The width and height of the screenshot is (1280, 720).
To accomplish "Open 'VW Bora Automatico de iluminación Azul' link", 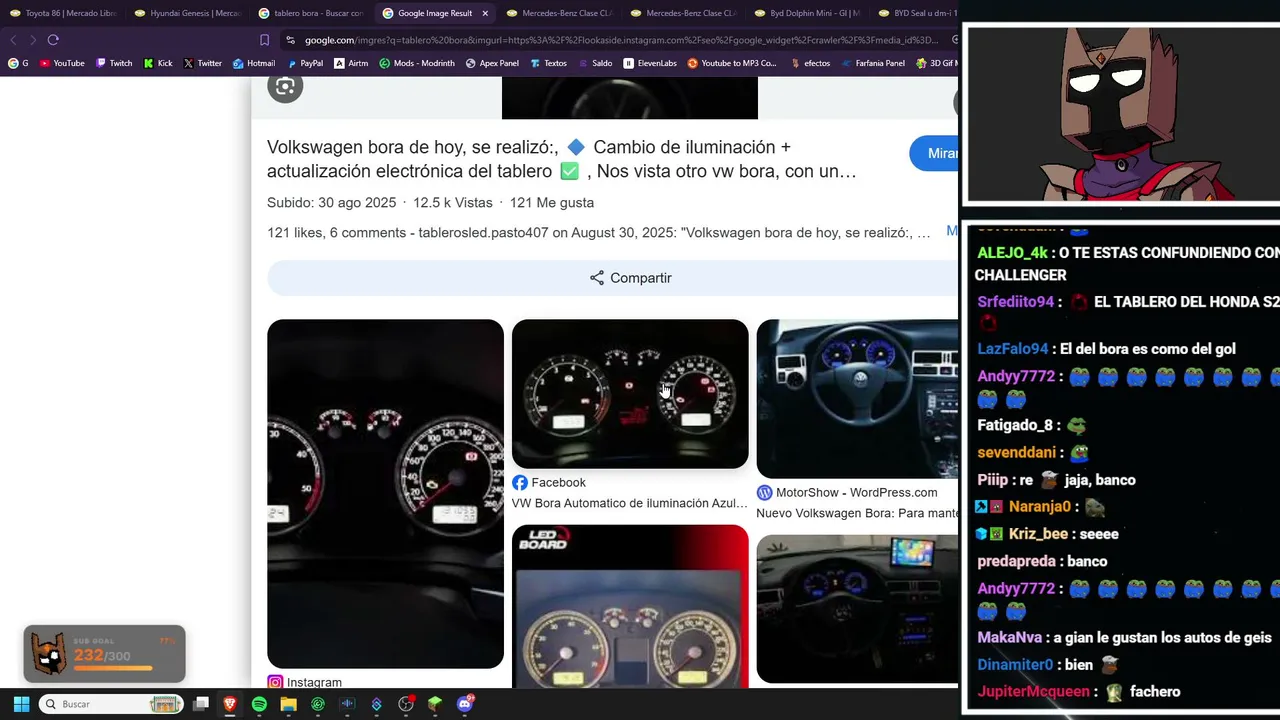I will tap(630, 503).
